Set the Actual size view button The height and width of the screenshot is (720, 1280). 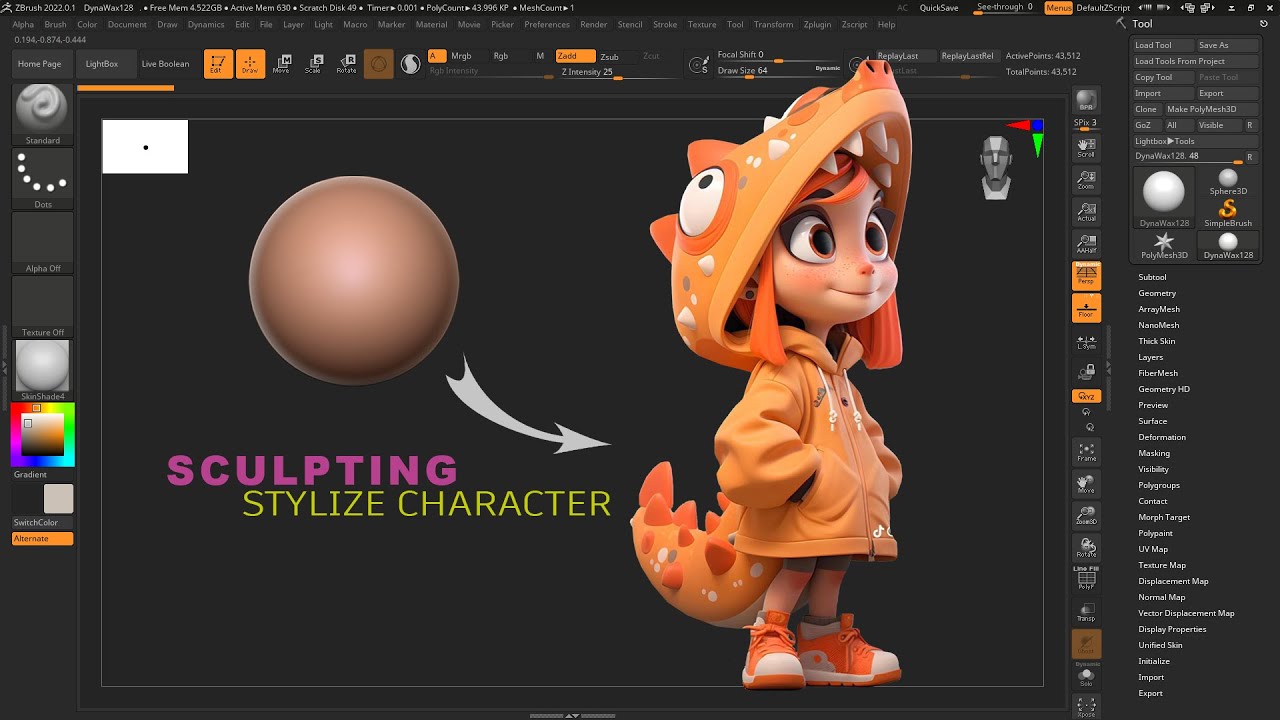click(1086, 212)
